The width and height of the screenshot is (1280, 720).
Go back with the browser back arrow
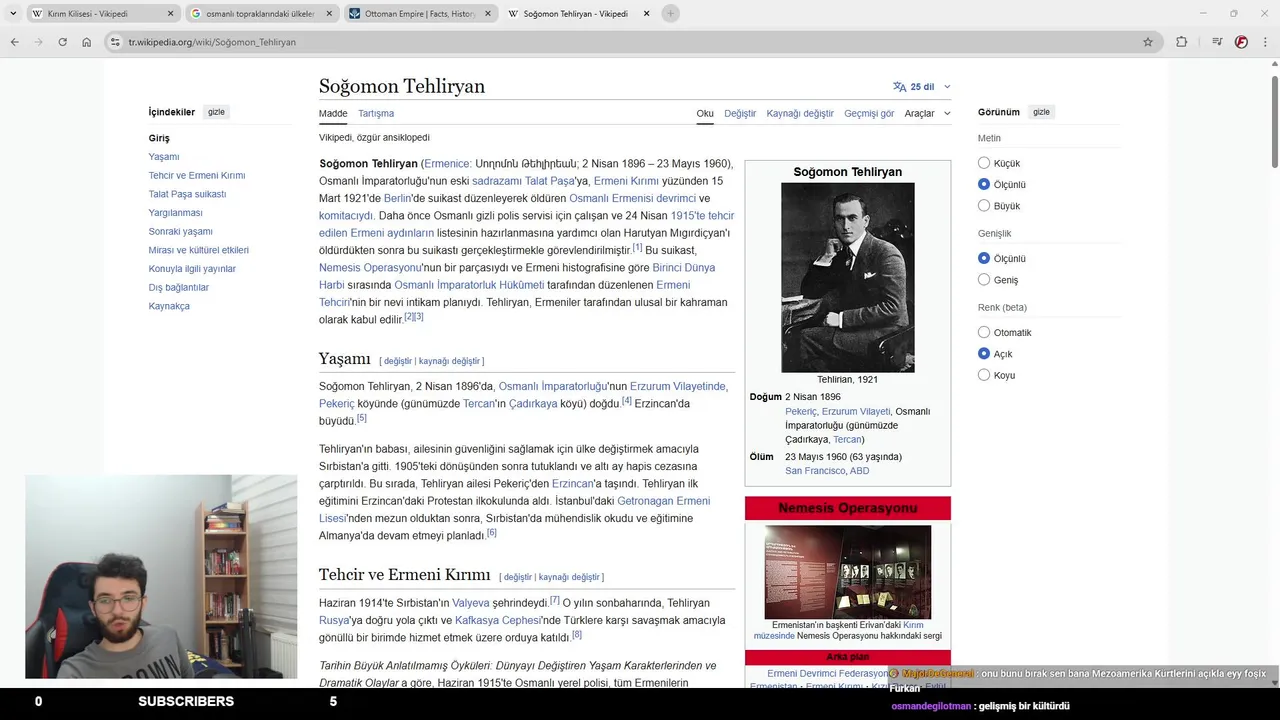pos(14,42)
